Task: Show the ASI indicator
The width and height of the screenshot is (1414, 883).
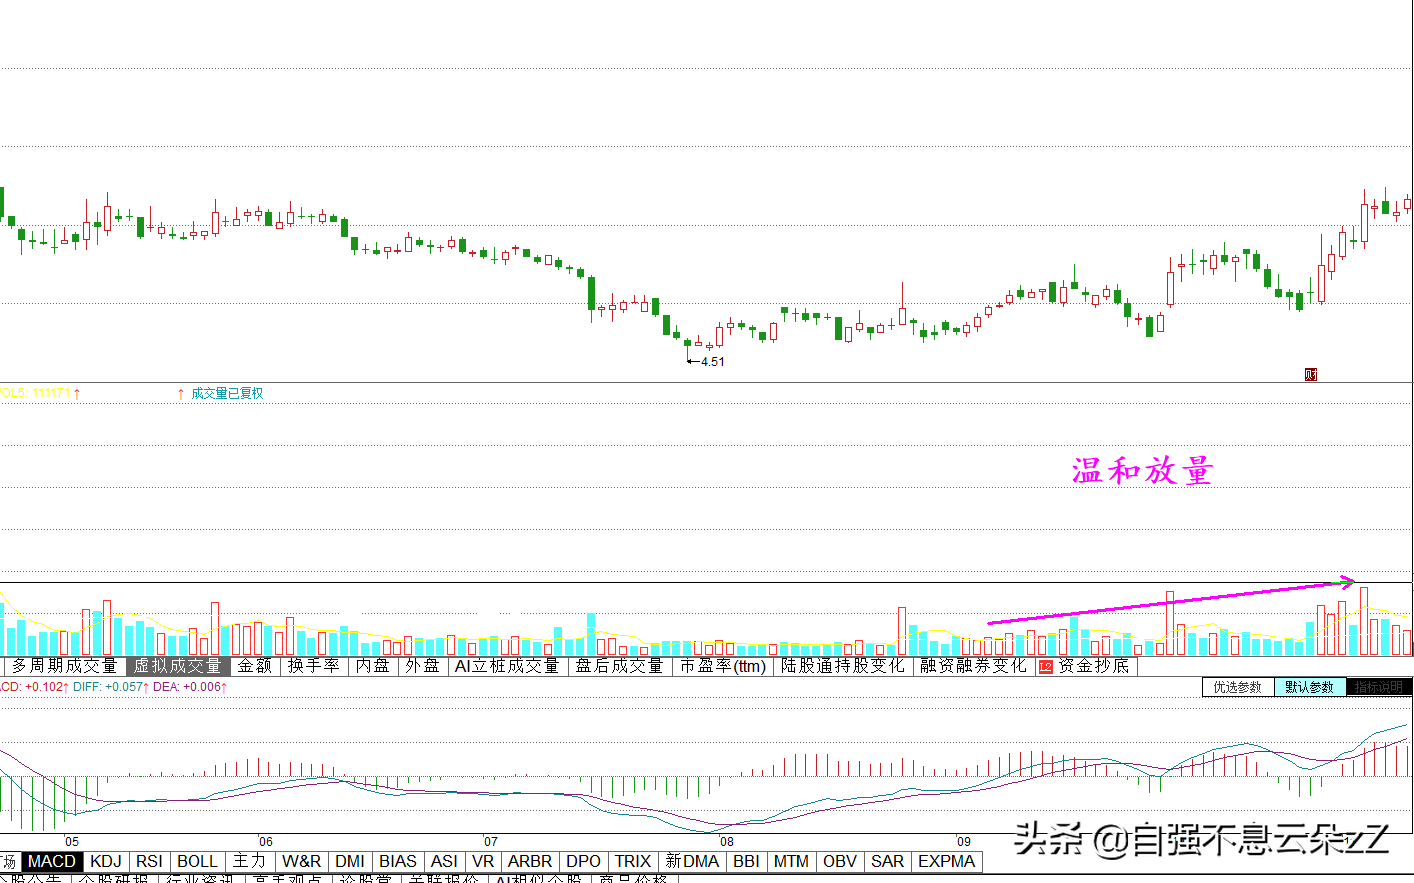Action: coord(444,861)
